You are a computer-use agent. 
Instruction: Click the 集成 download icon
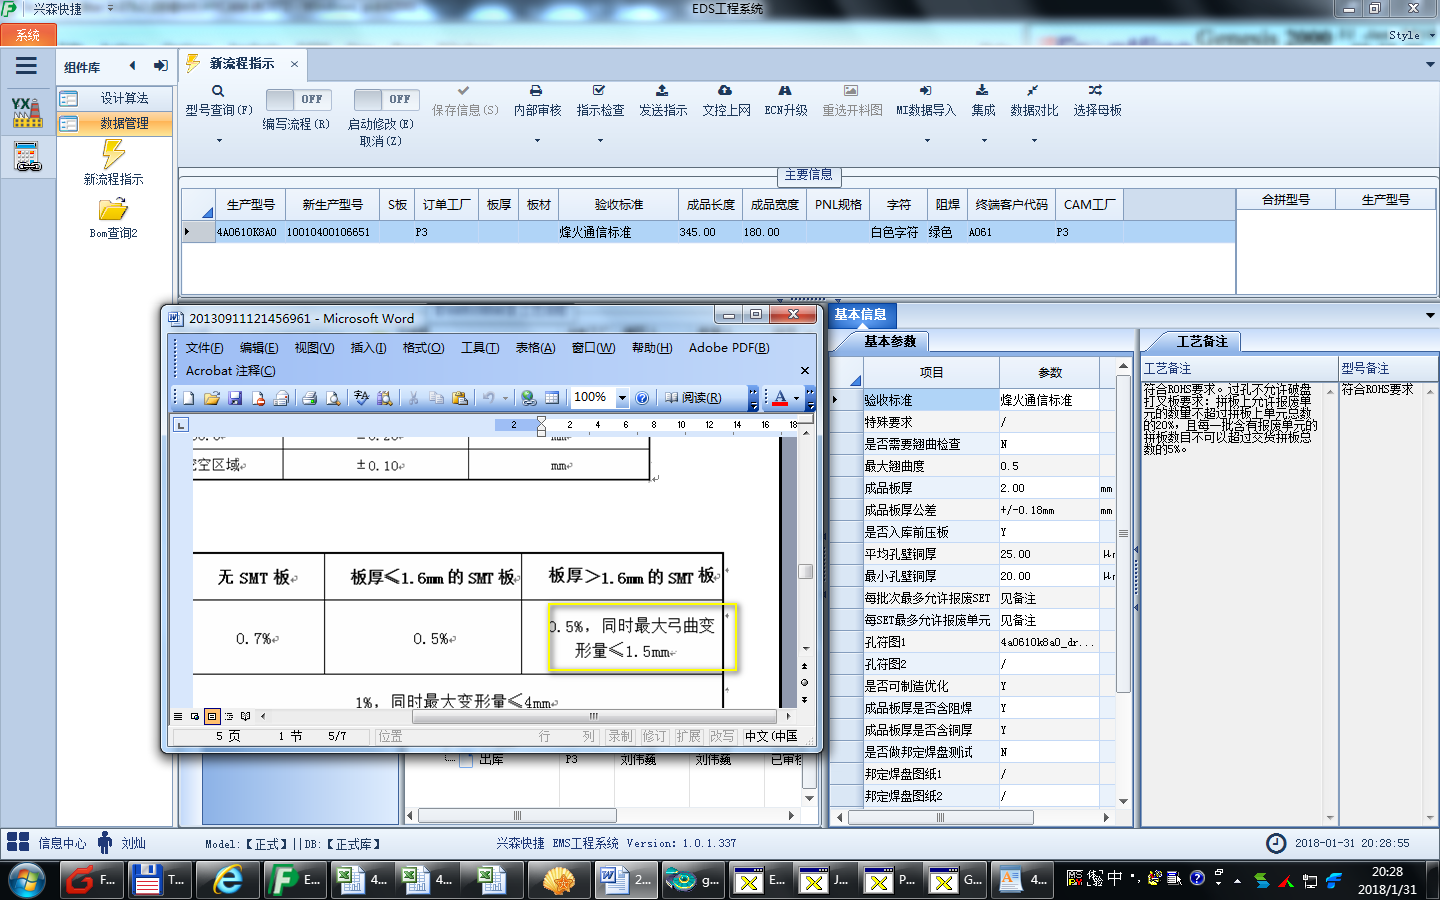(982, 90)
